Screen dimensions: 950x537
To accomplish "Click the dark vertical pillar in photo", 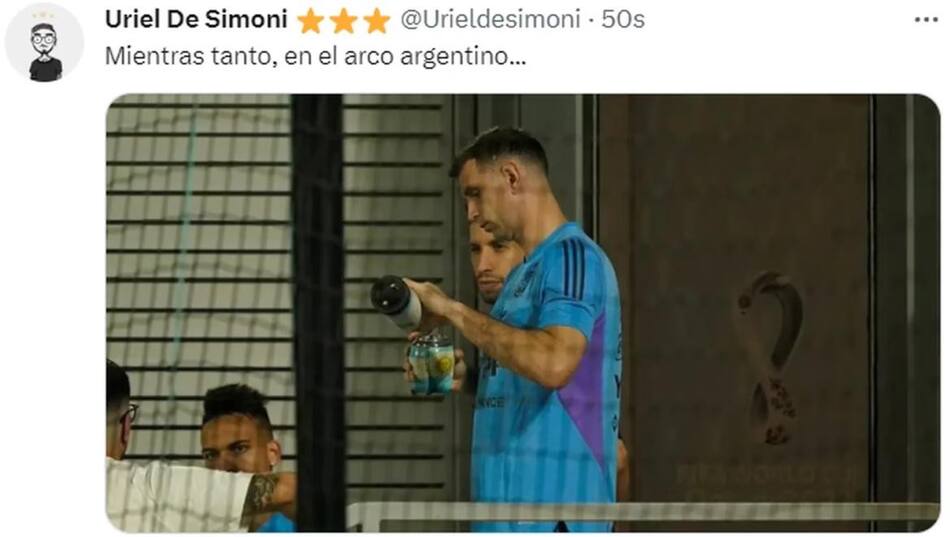I will point(318,313).
